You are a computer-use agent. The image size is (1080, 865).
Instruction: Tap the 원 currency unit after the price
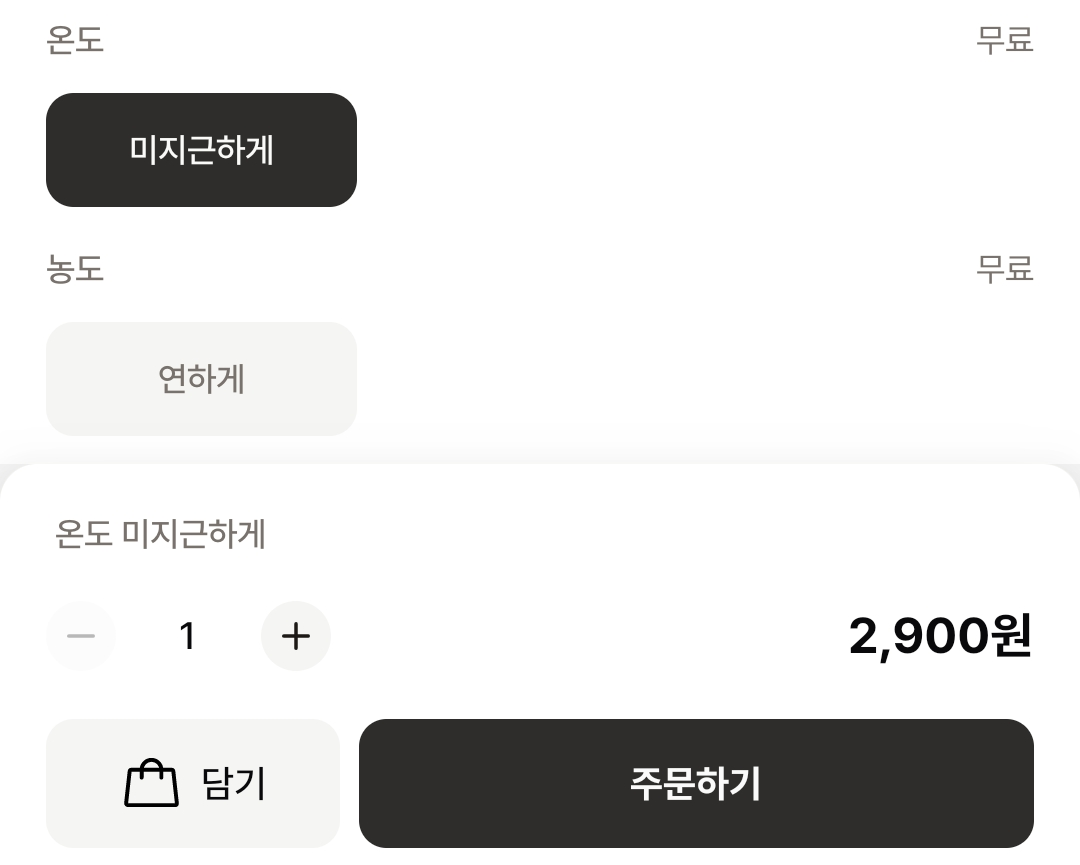[x=1011, y=636]
